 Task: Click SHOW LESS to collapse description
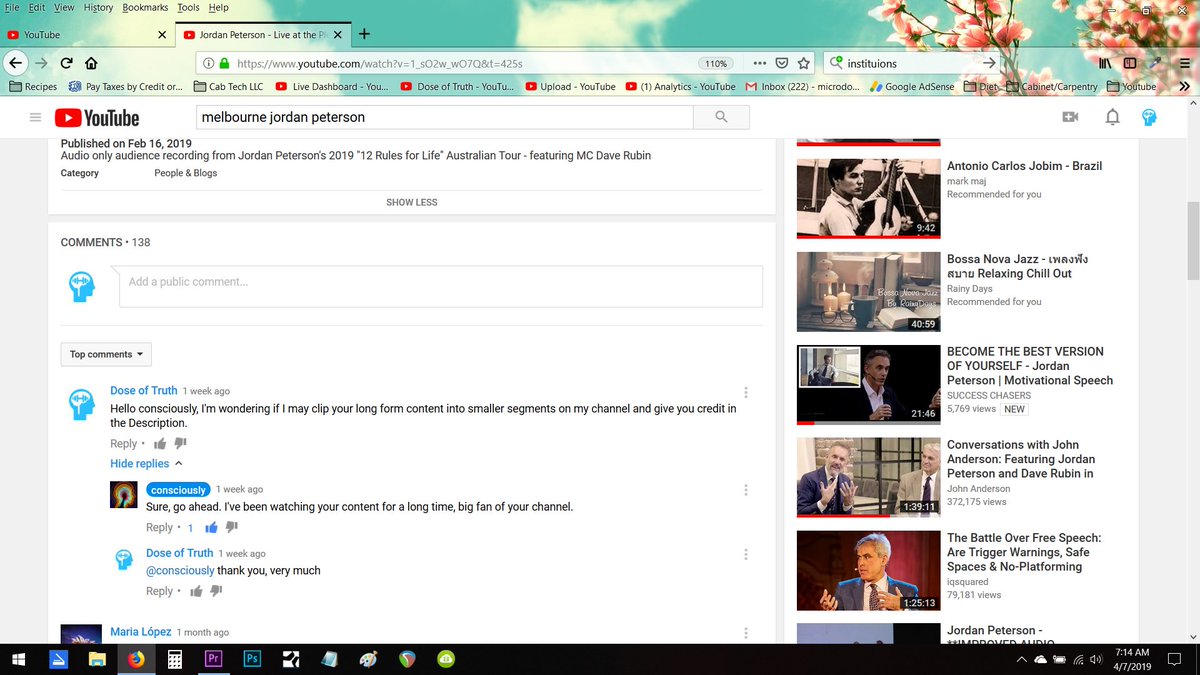[x=412, y=202]
